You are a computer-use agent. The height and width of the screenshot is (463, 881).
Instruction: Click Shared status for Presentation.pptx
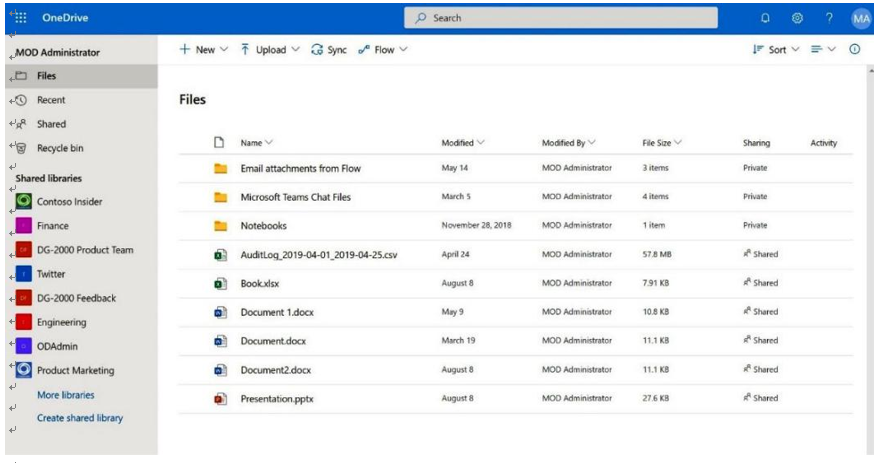pos(761,398)
